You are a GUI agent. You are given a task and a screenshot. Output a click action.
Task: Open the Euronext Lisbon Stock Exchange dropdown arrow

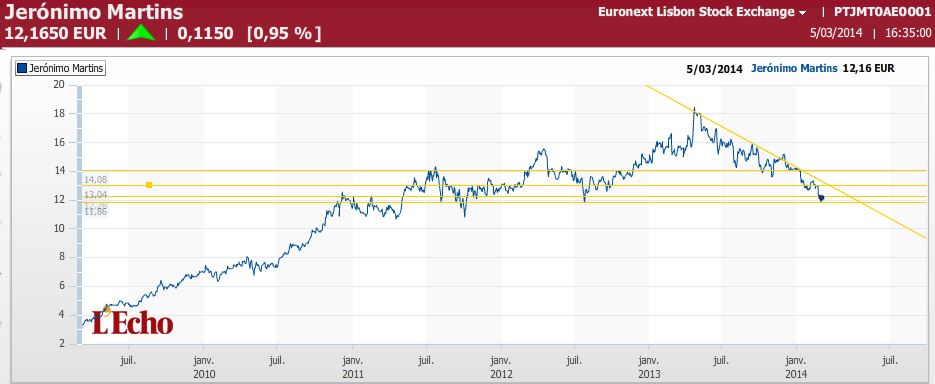tap(802, 13)
